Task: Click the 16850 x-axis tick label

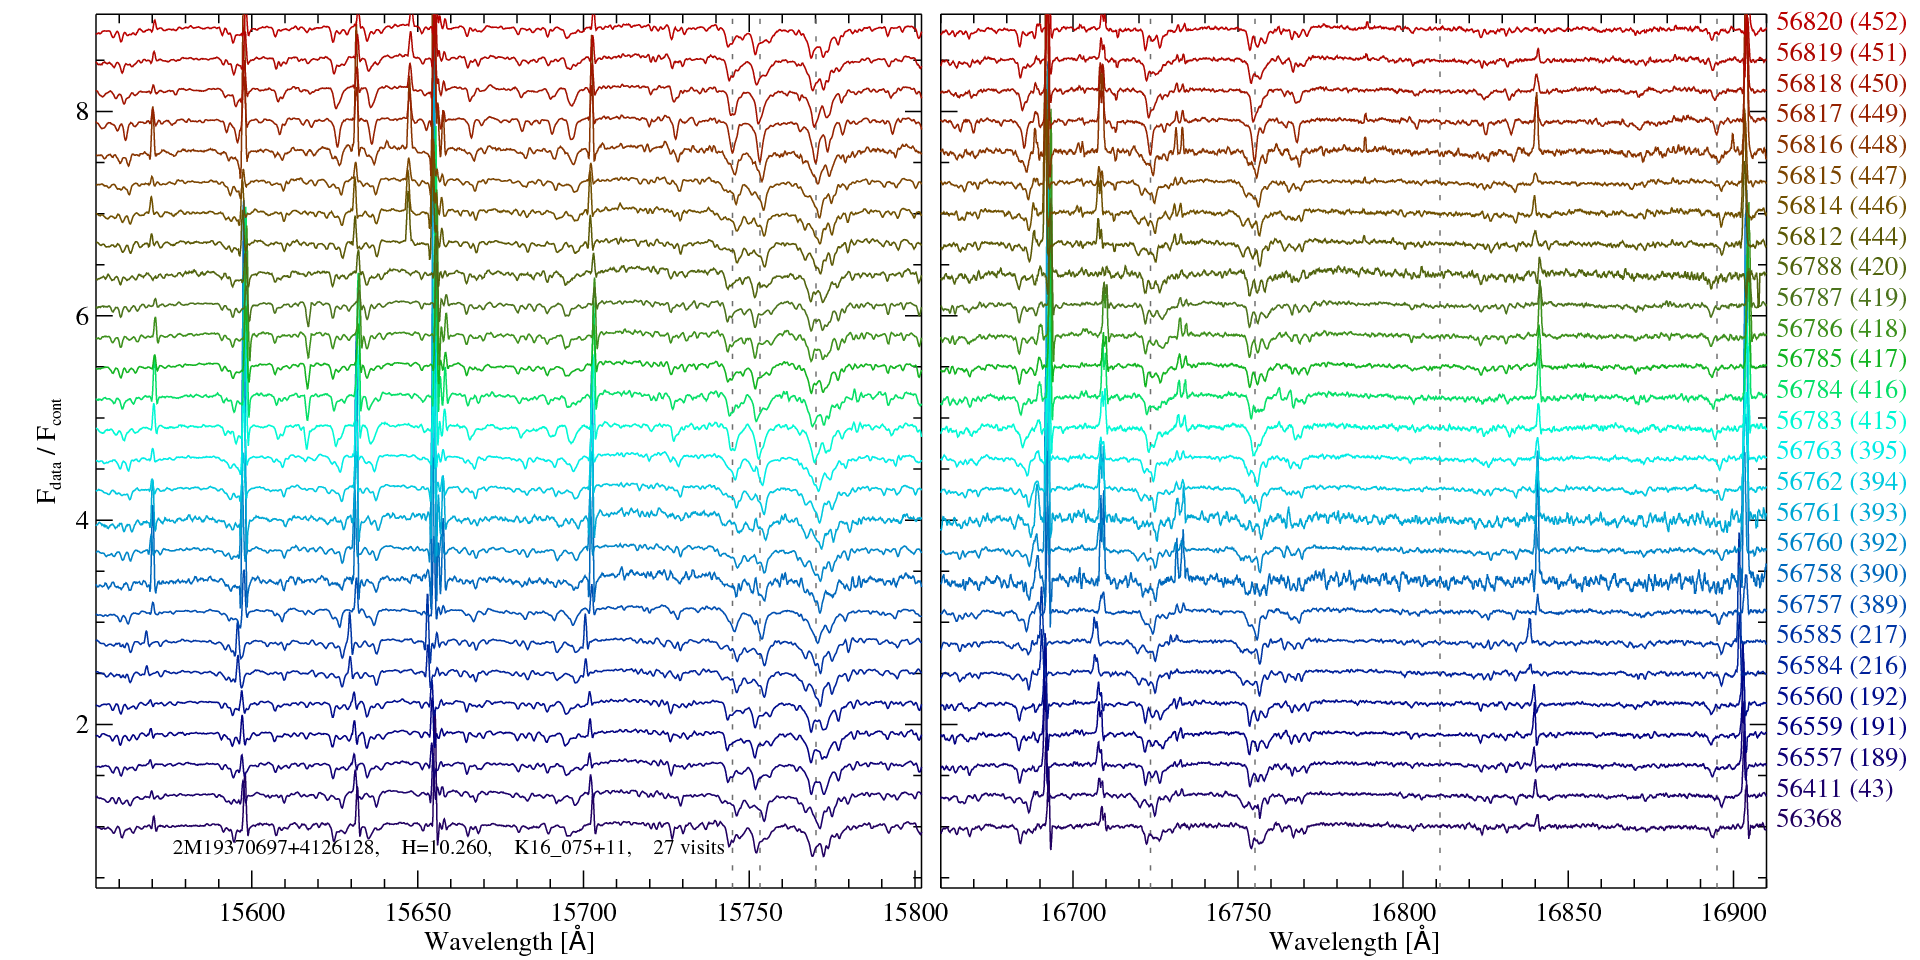Action: [1568, 912]
